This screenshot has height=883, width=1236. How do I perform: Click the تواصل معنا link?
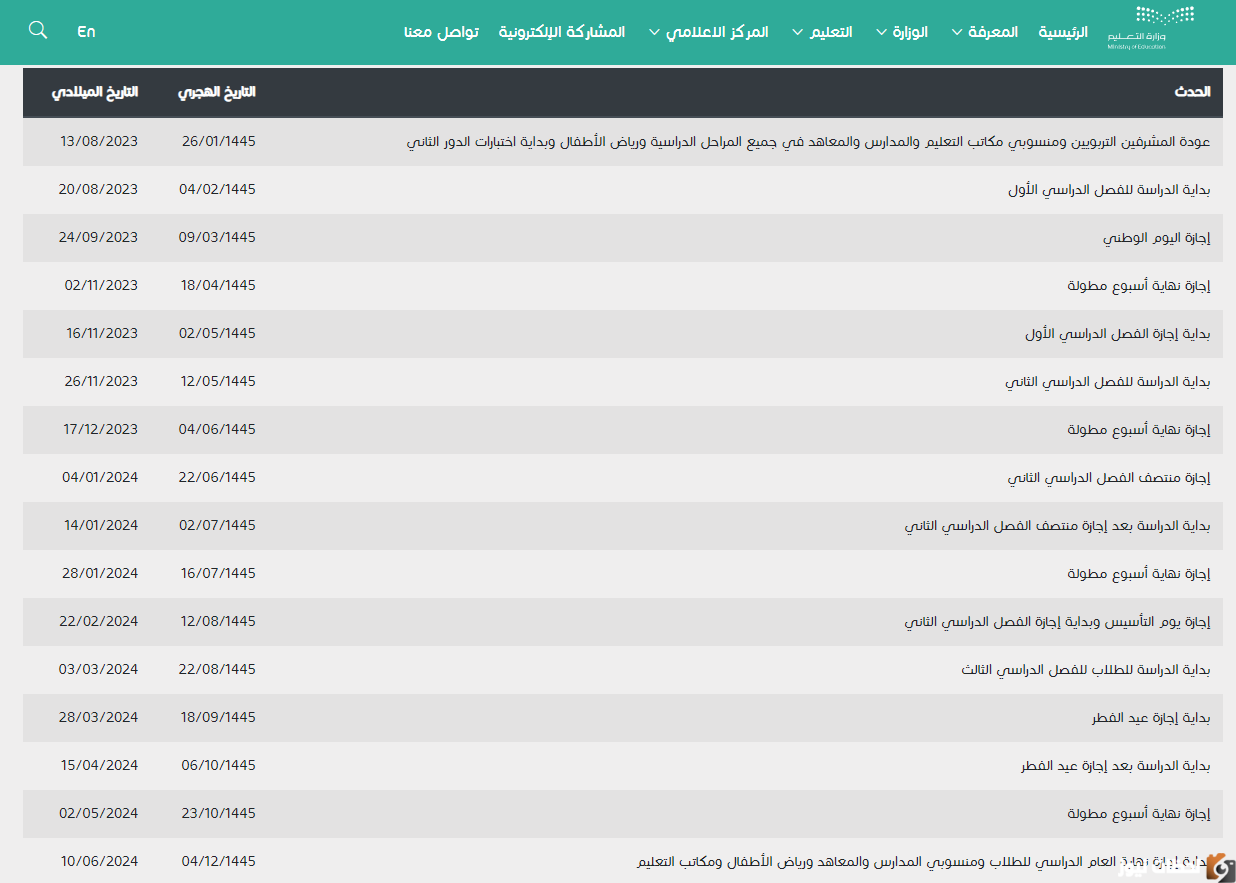click(440, 31)
